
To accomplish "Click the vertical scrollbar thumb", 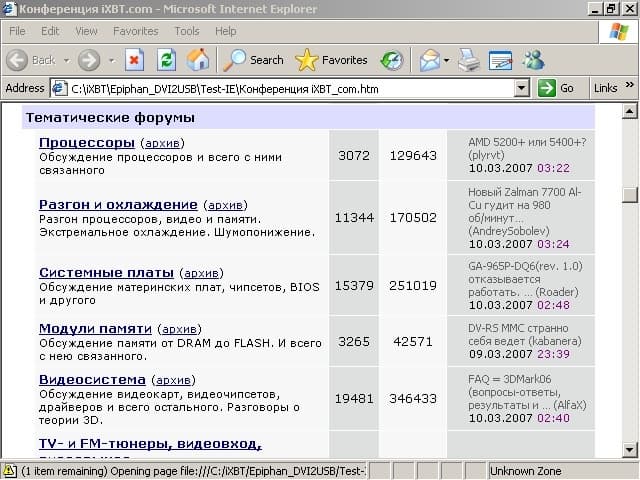I will pyautogui.click(x=629, y=194).
